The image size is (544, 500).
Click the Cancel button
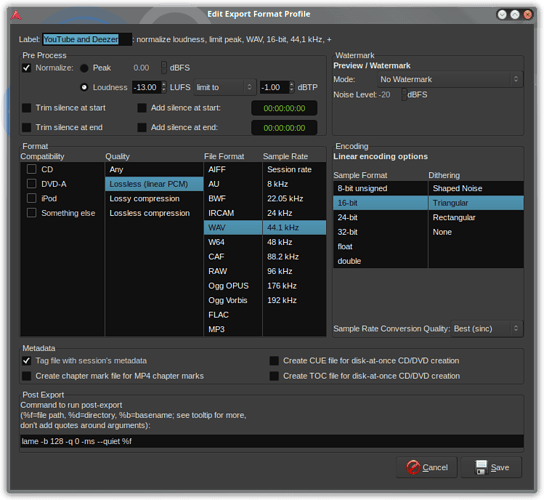[x=427, y=467]
